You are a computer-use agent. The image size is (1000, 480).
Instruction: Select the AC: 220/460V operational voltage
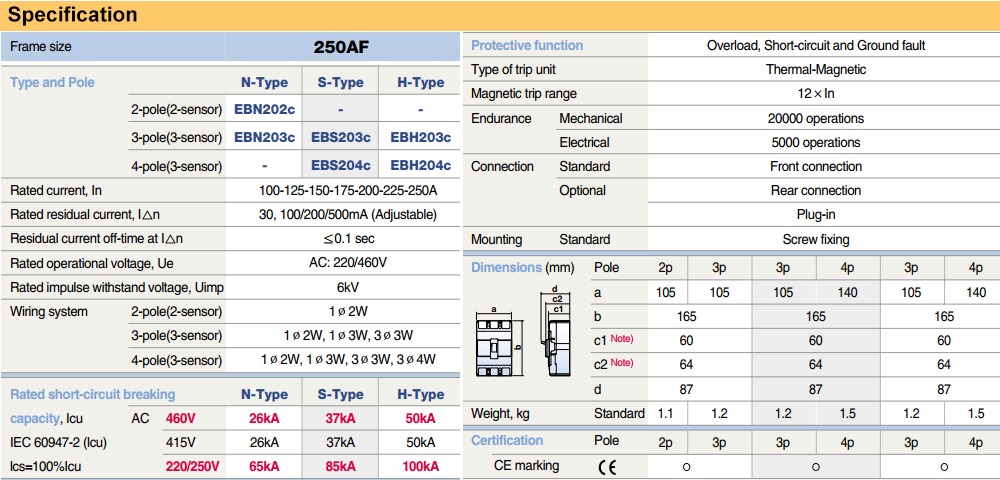click(x=348, y=263)
